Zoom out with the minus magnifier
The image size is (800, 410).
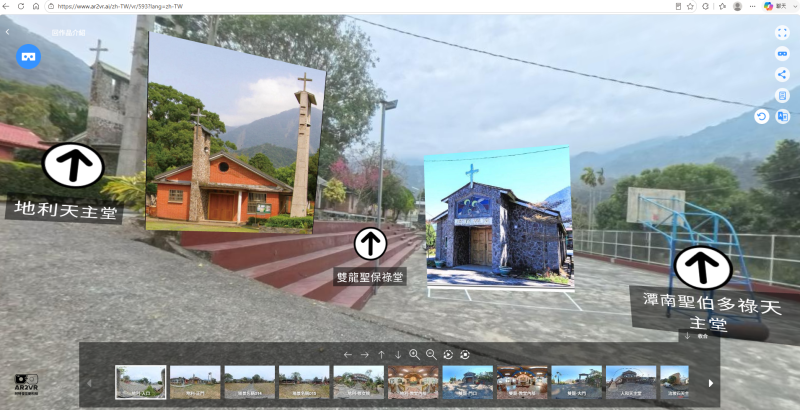pos(431,355)
